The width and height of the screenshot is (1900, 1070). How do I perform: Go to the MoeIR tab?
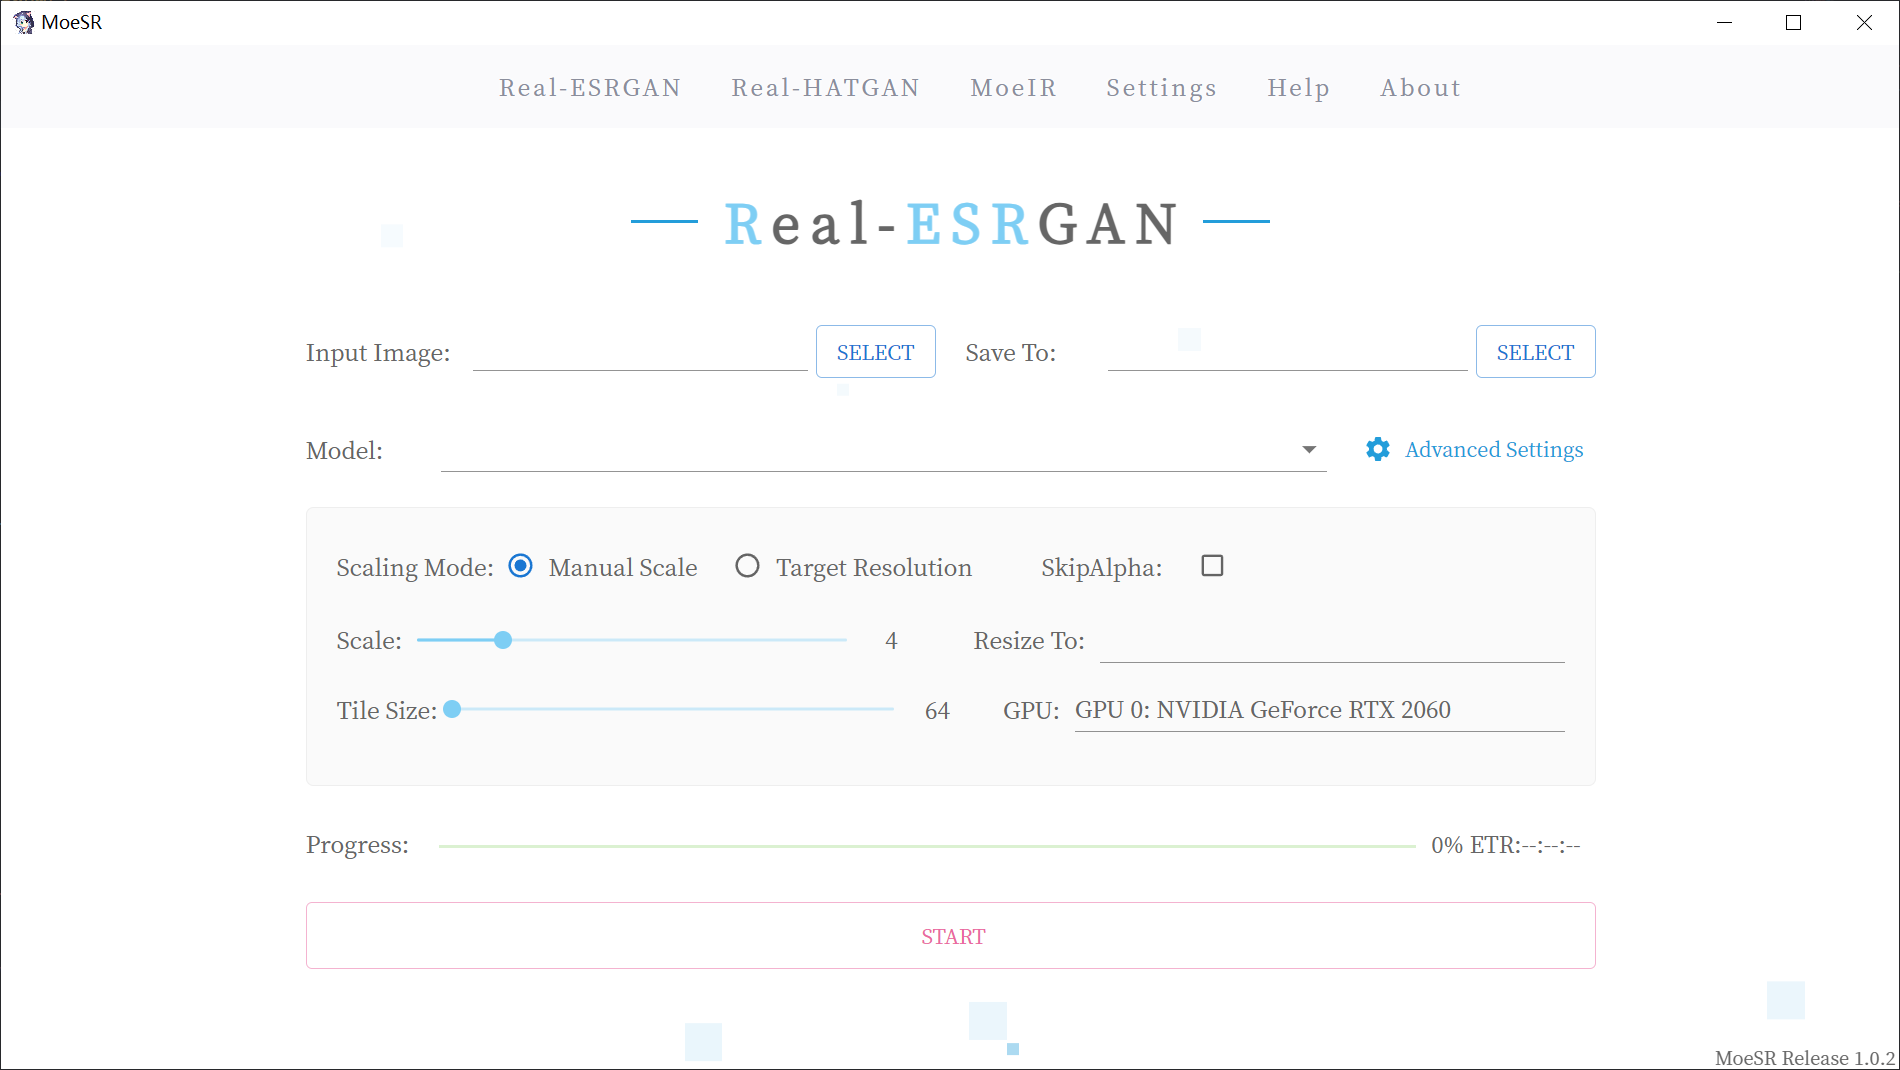(x=1013, y=88)
